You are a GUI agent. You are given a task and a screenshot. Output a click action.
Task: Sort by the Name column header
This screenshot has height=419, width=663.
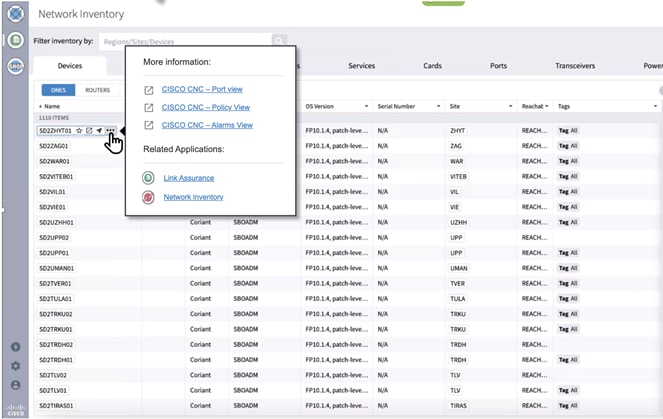point(50,106)
